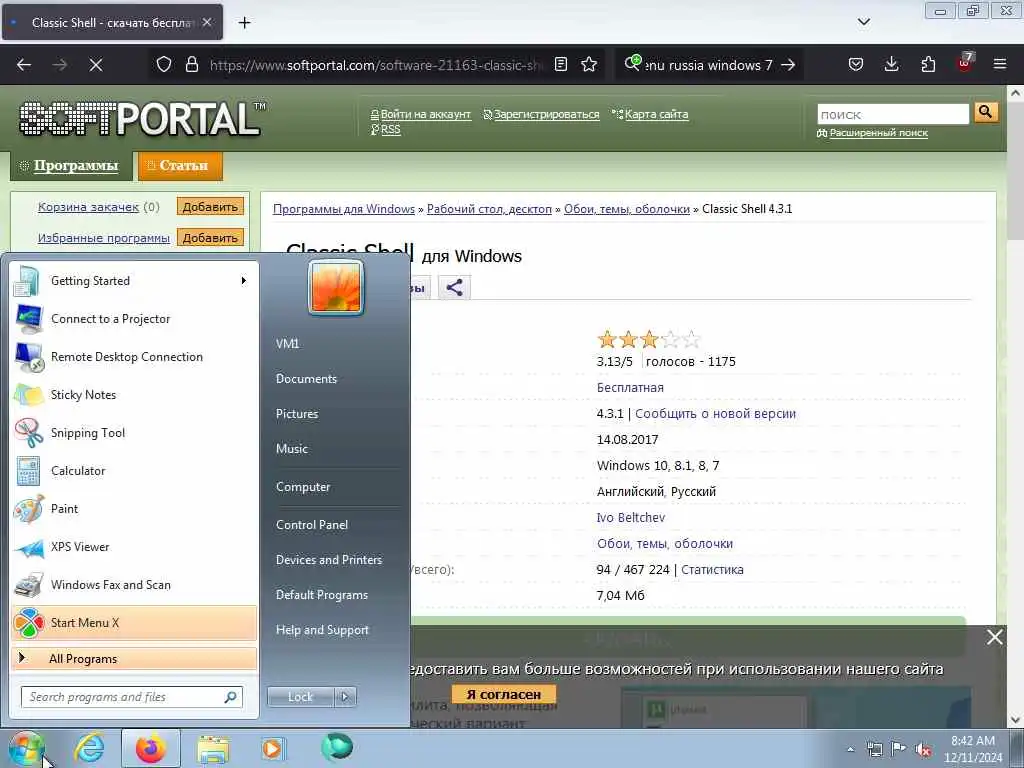Open Internet Explorer from taskbar
This screenshot has height=768, width=1024.
89,748
